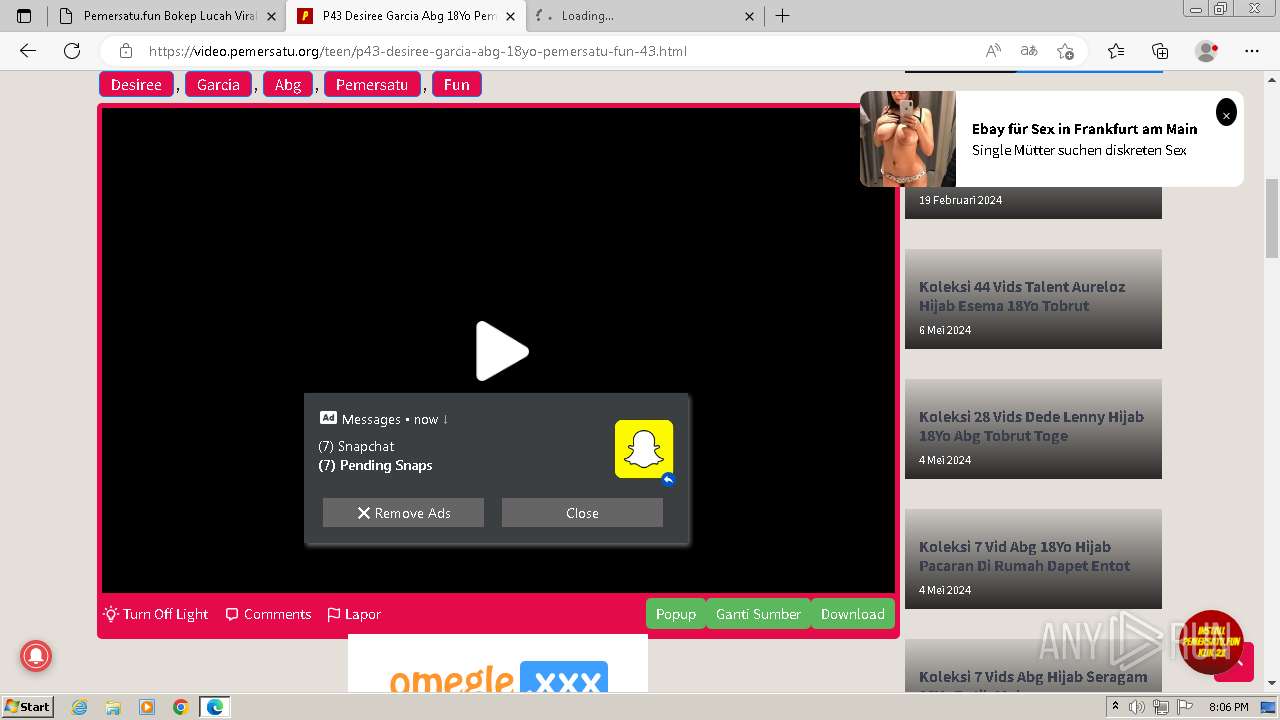Click the Read aloud icon in address bar

pos(993,51)
